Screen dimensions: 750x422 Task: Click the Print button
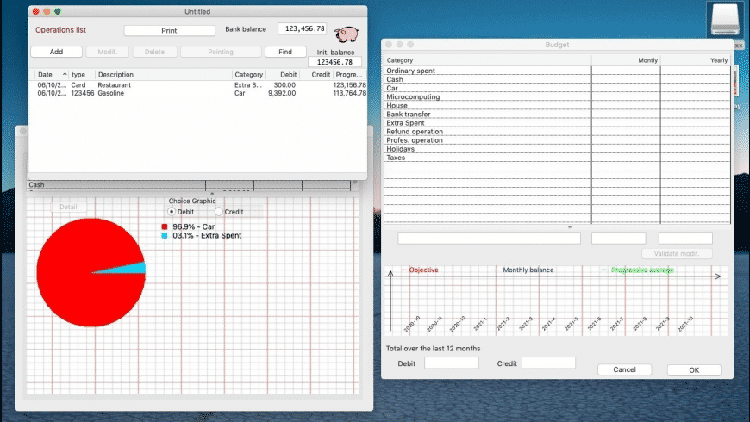[169, 31]
